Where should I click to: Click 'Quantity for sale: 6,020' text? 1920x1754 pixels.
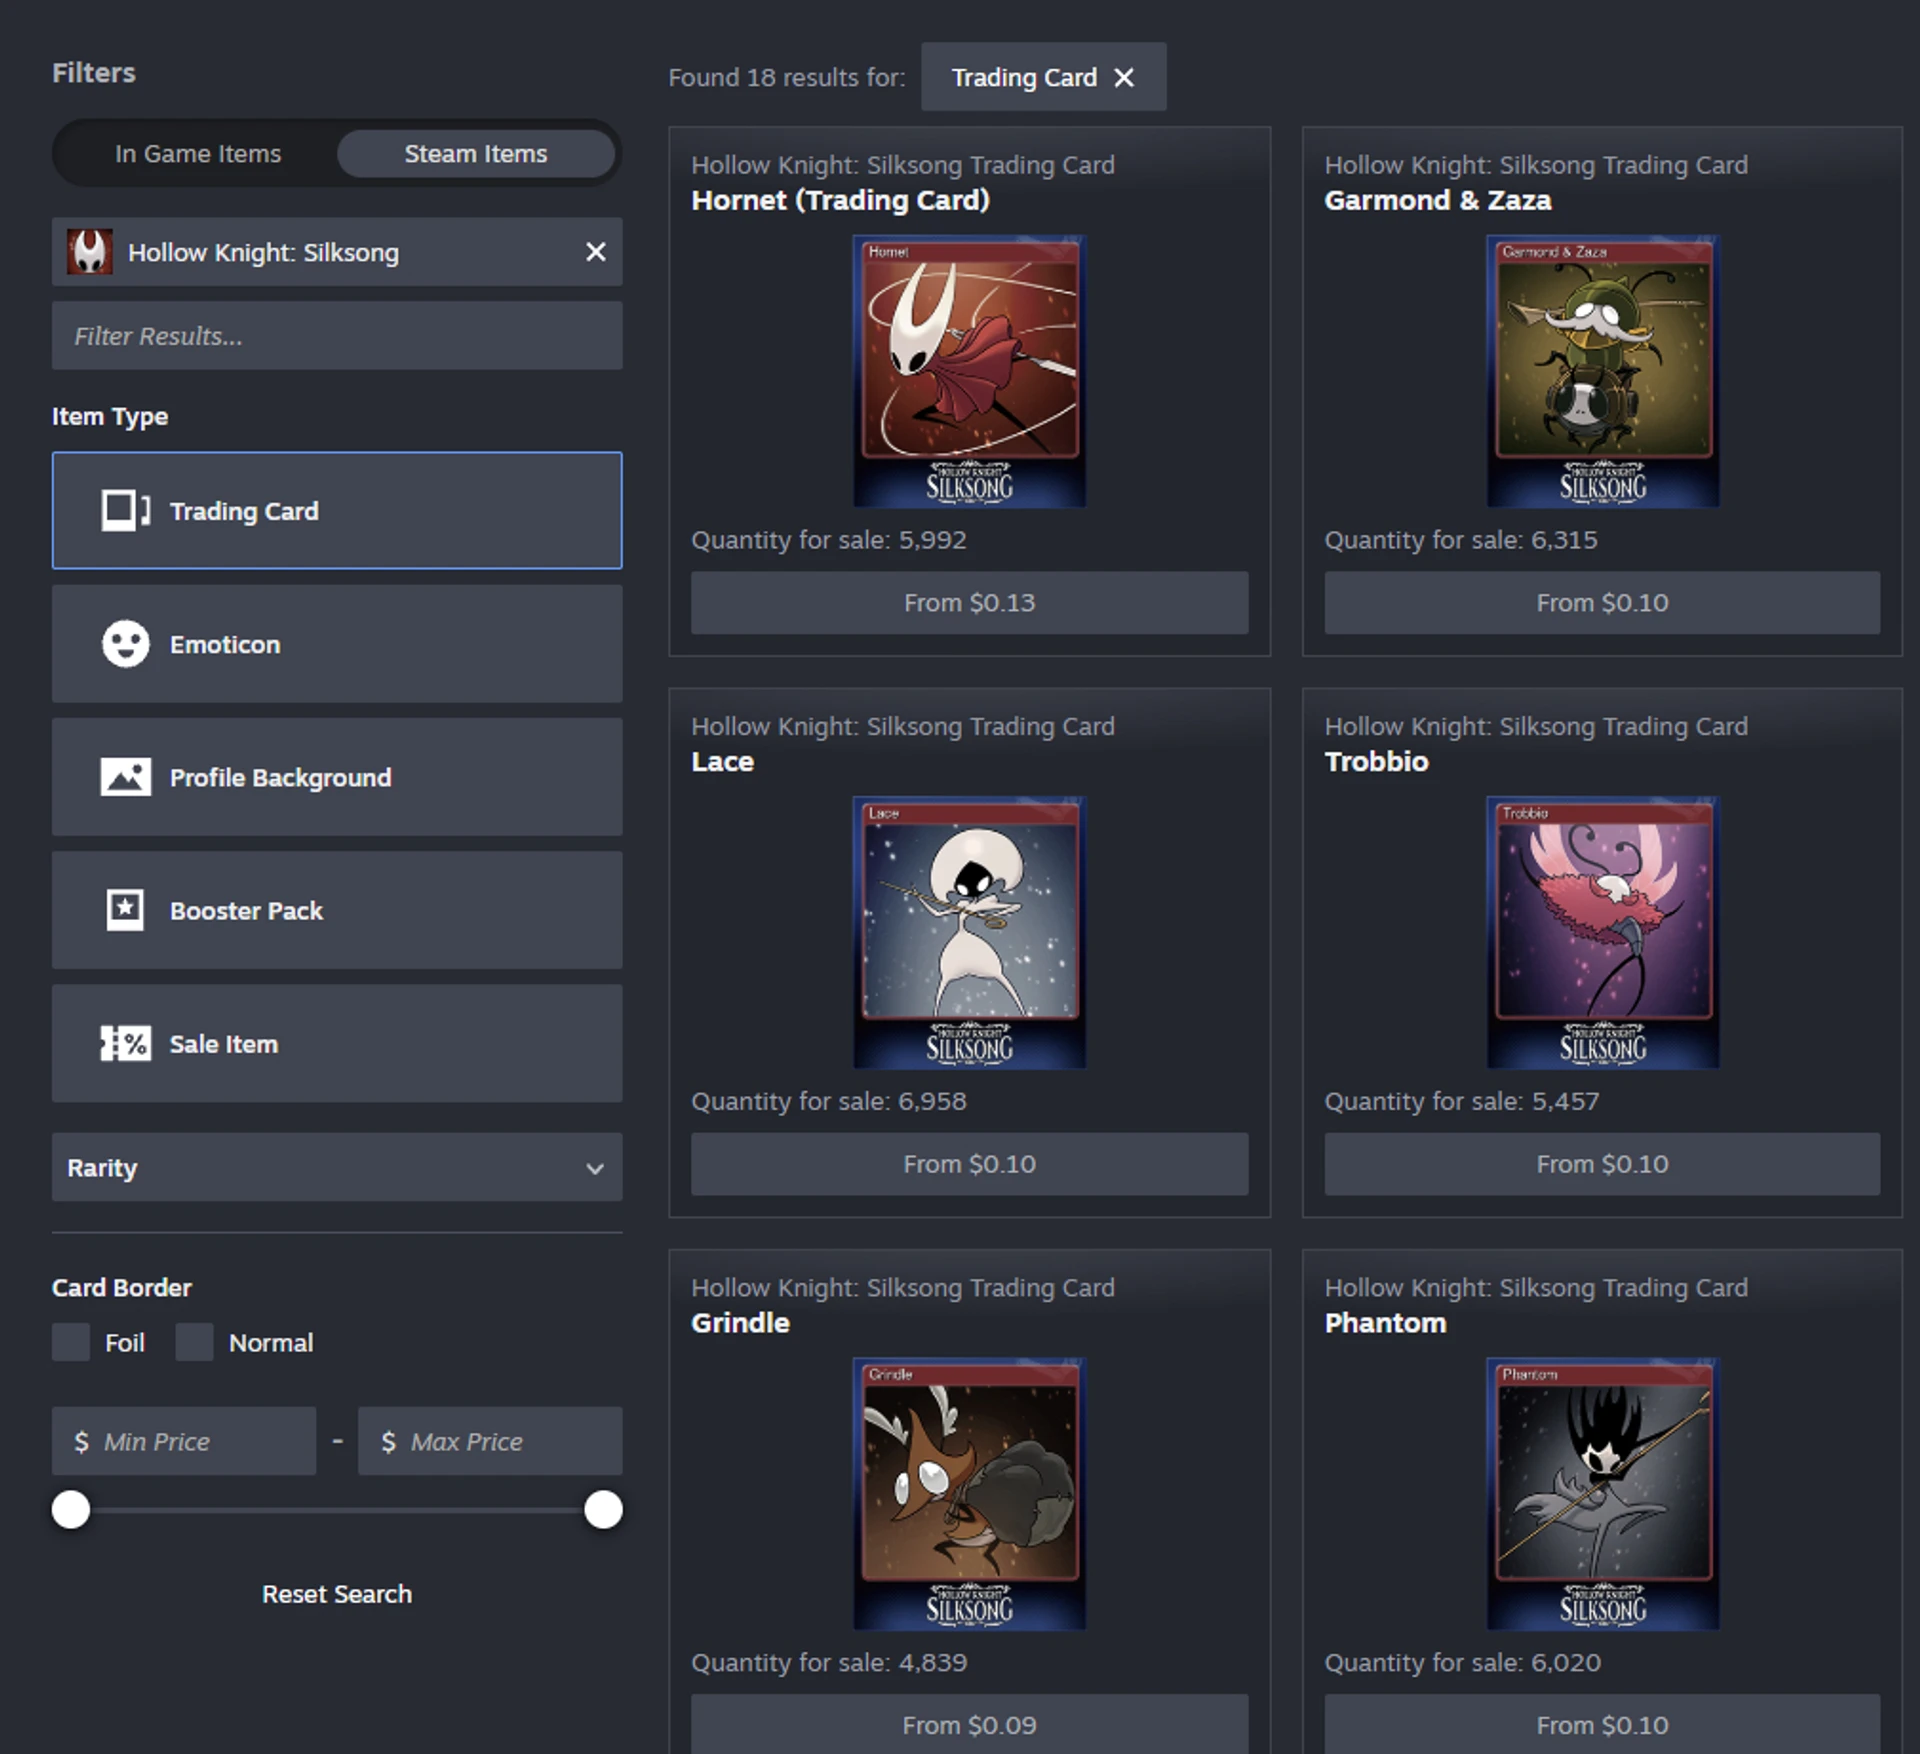pos(1462,1662)
